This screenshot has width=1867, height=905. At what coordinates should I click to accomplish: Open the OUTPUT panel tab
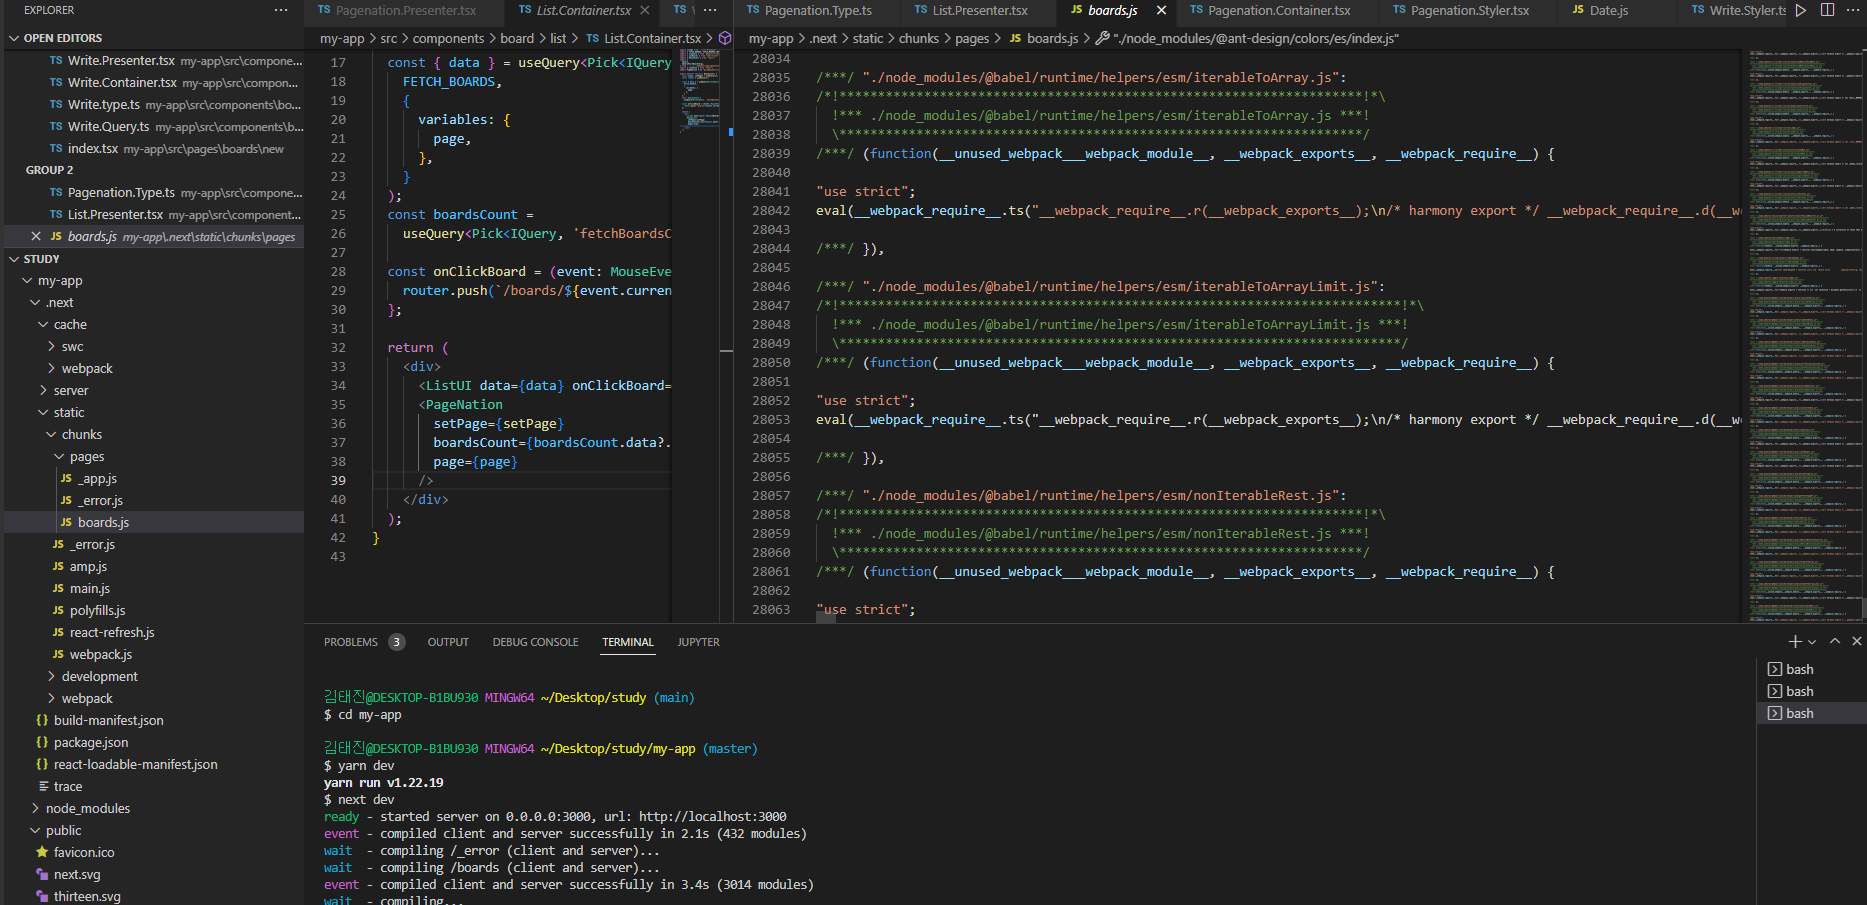448,642
